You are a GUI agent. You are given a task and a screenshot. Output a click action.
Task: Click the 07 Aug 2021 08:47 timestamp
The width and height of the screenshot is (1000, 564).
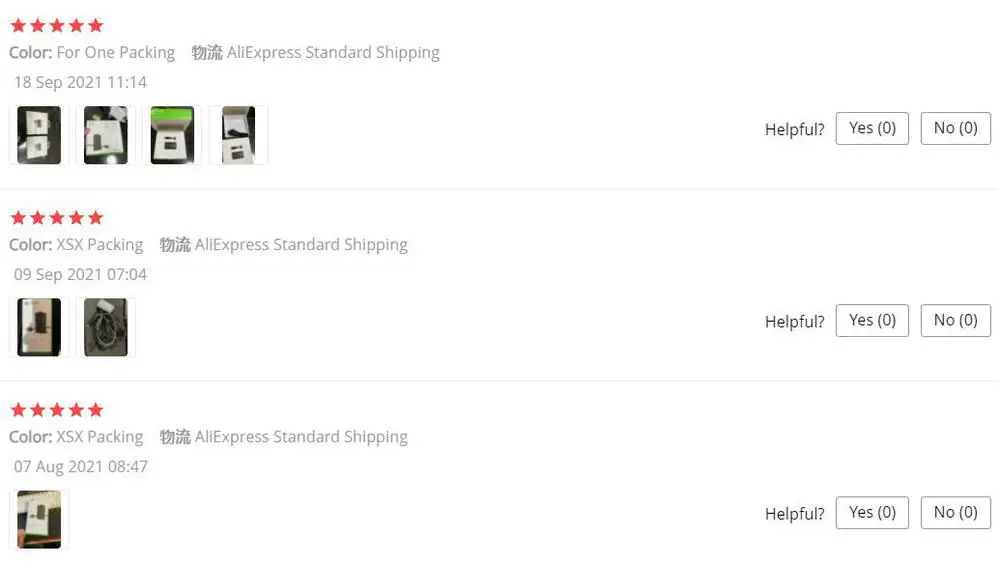[x=80, y=466]
